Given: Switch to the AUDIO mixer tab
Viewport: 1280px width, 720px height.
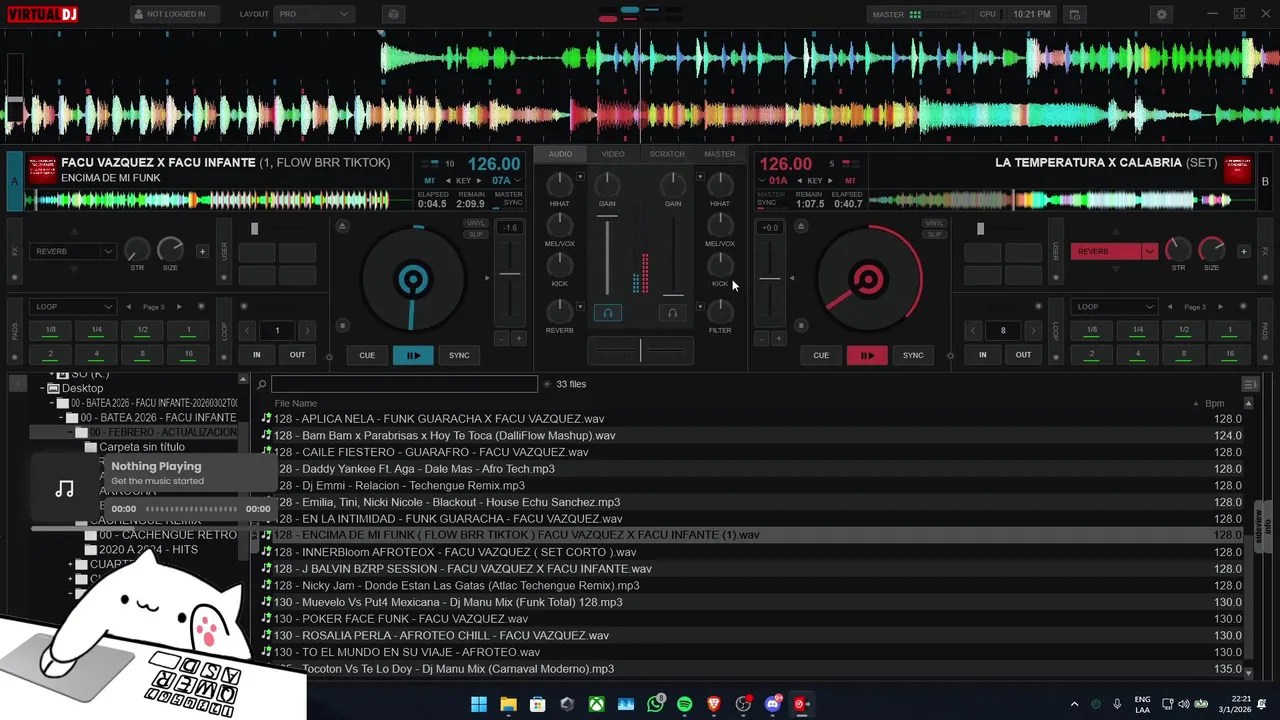Looking at the screenshot, I should tap(560, 154).
